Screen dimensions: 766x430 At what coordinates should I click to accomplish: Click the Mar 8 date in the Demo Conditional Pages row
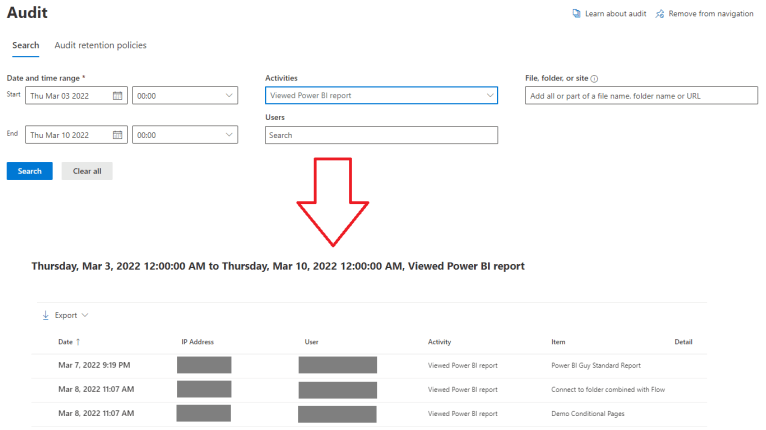[96, 413]
